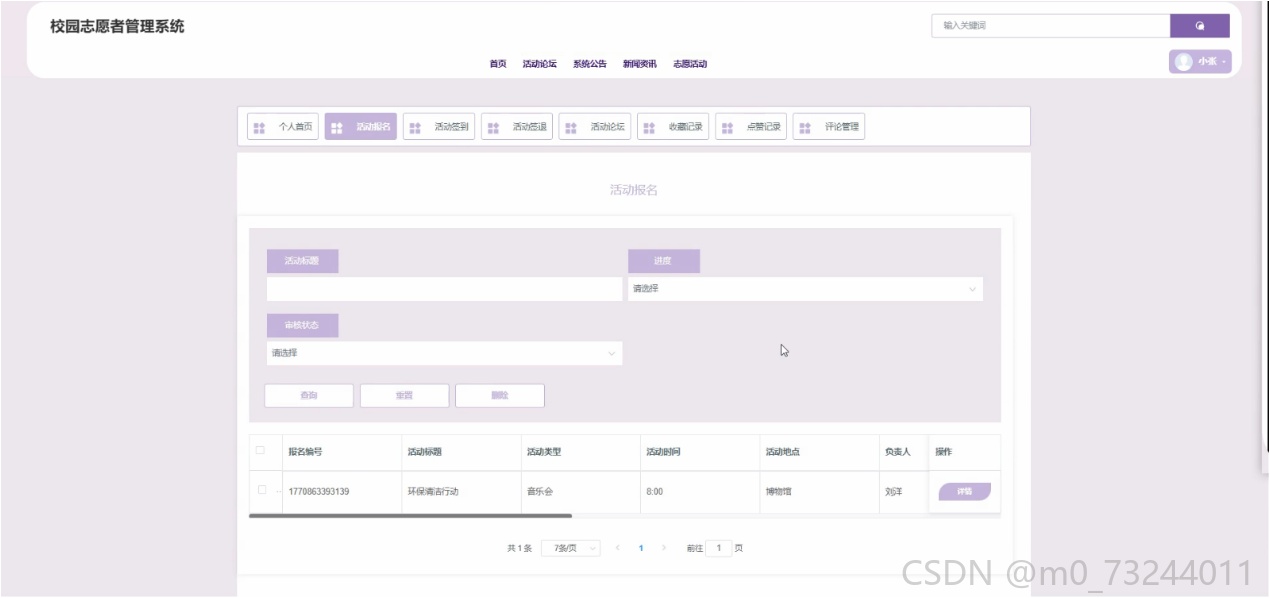The height and width of the screenshot is (598, 1270).
Task: Open 志愿活动 in the top navigation
Action: coord(690,64)
